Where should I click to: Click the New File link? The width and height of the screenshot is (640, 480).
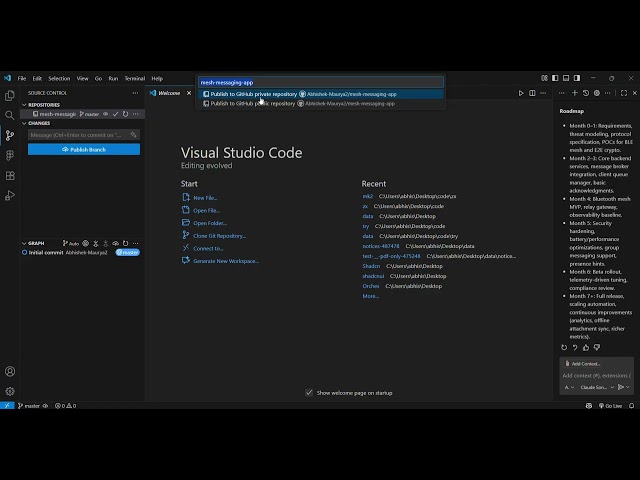point(205,198)
